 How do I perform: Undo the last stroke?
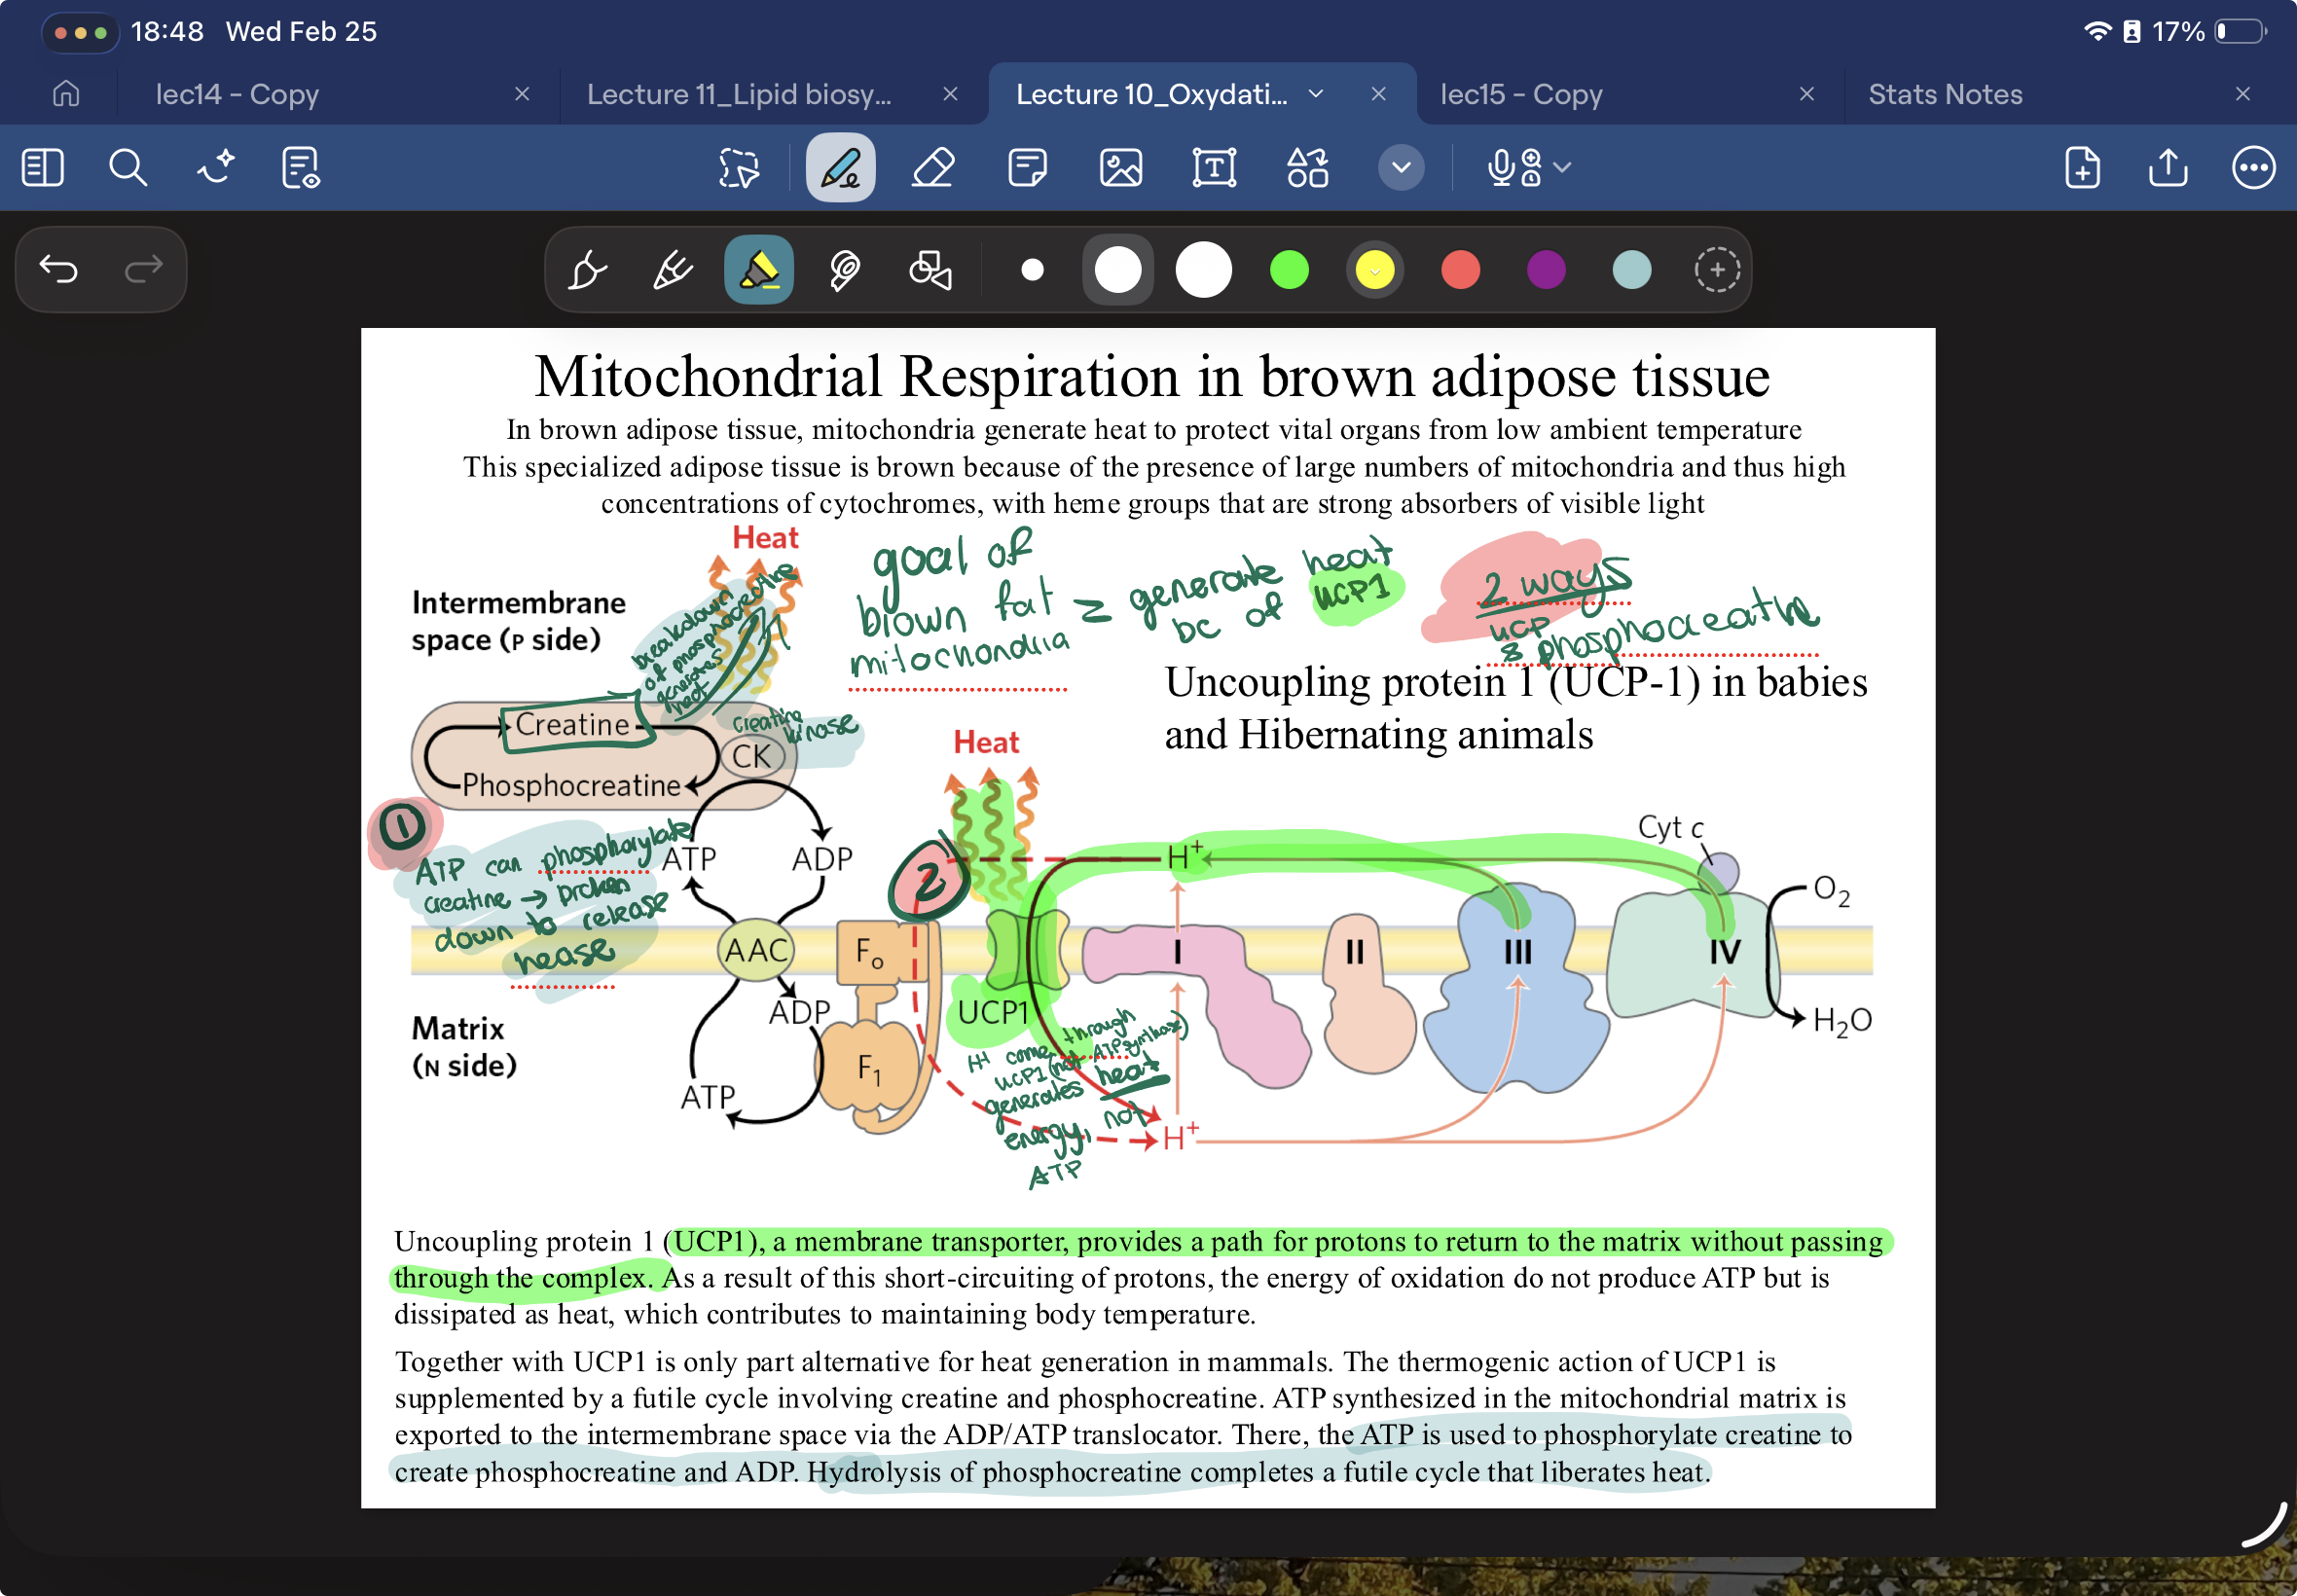[58, 269]
